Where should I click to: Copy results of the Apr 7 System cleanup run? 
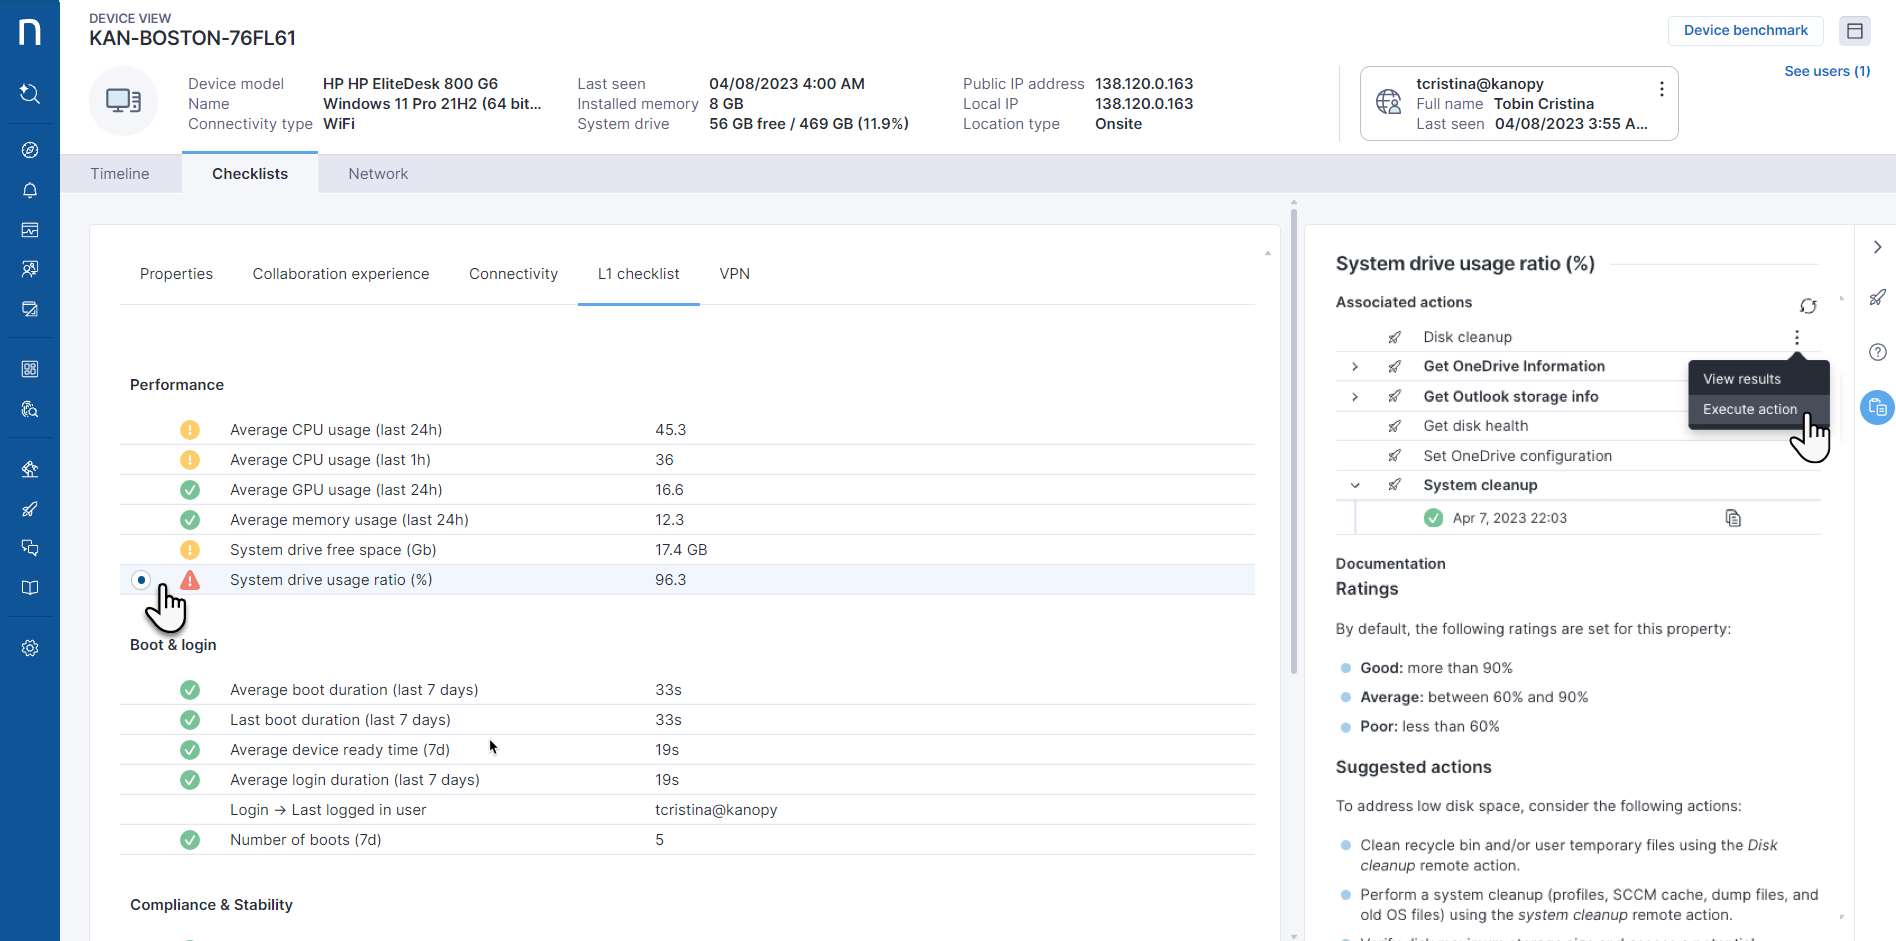(1733, 518)
